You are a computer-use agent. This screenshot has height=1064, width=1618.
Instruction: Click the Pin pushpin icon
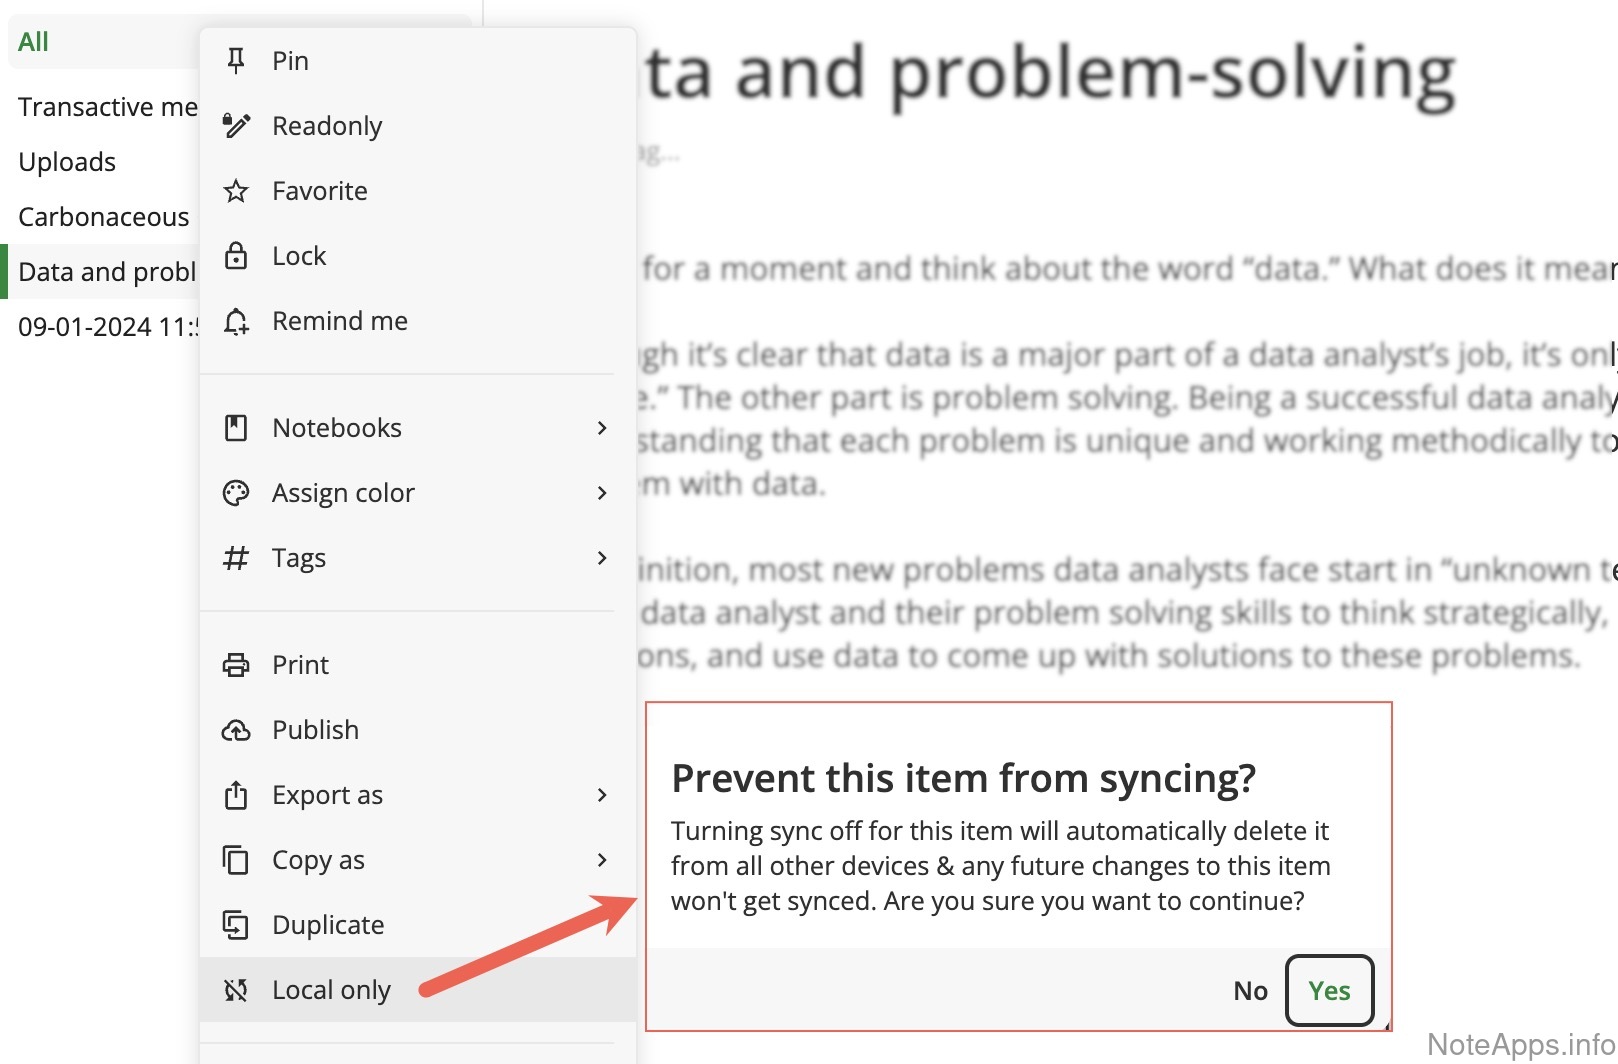point(236,61)
